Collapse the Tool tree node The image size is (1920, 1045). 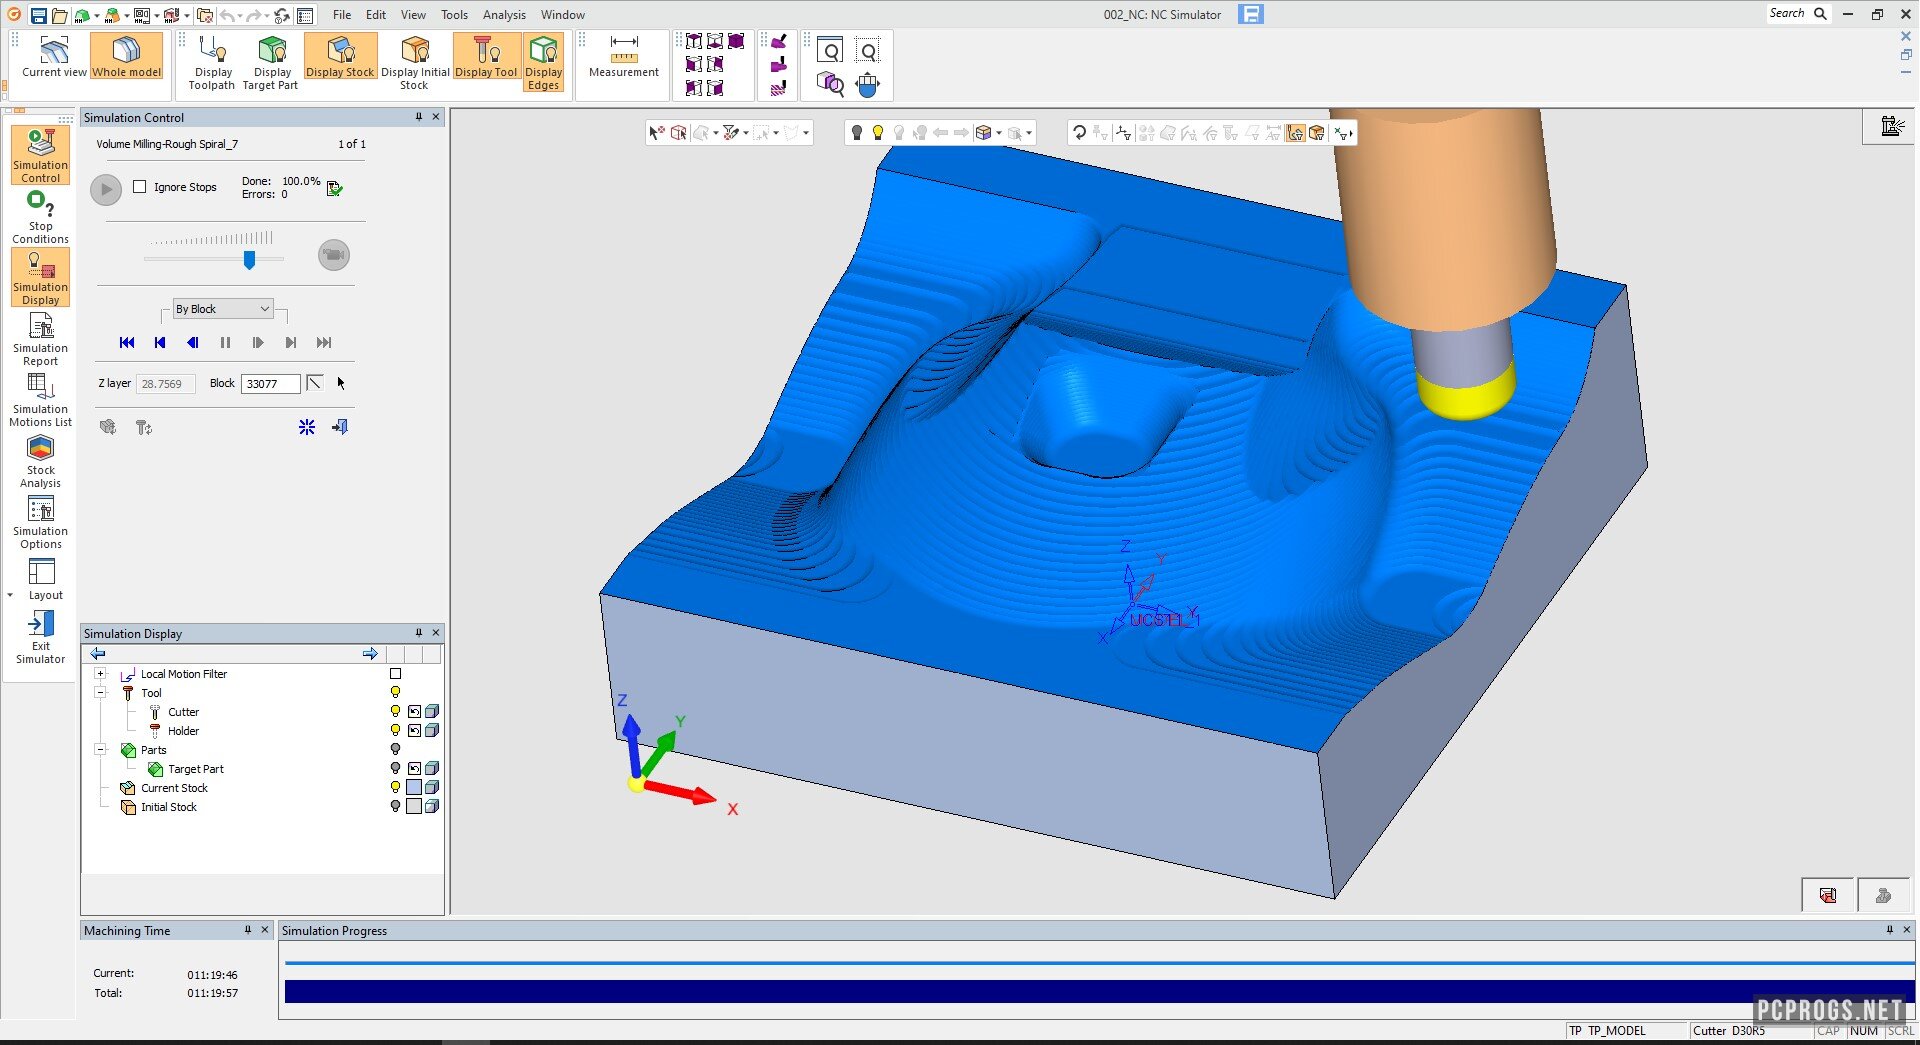101,693
